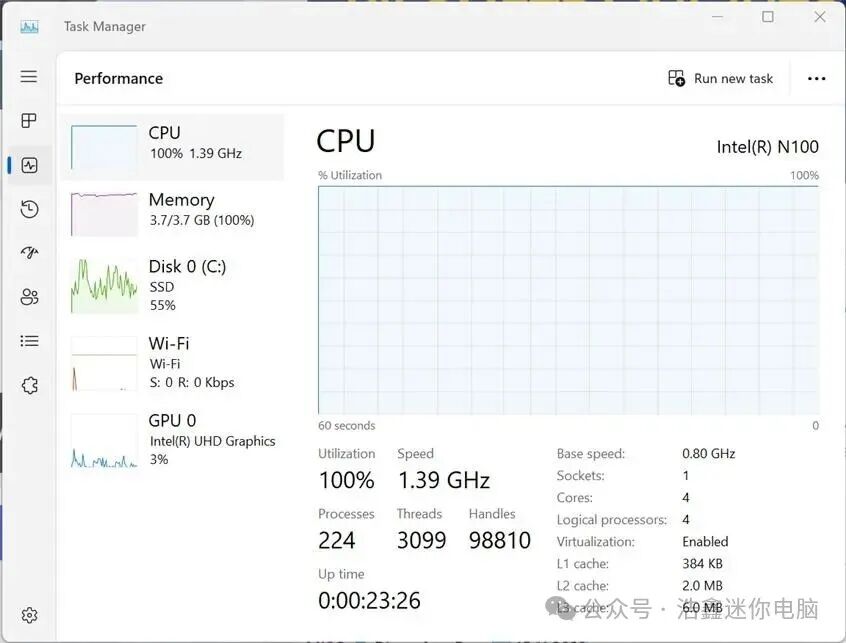Click the CPU utilization graph

pos(569,300)
